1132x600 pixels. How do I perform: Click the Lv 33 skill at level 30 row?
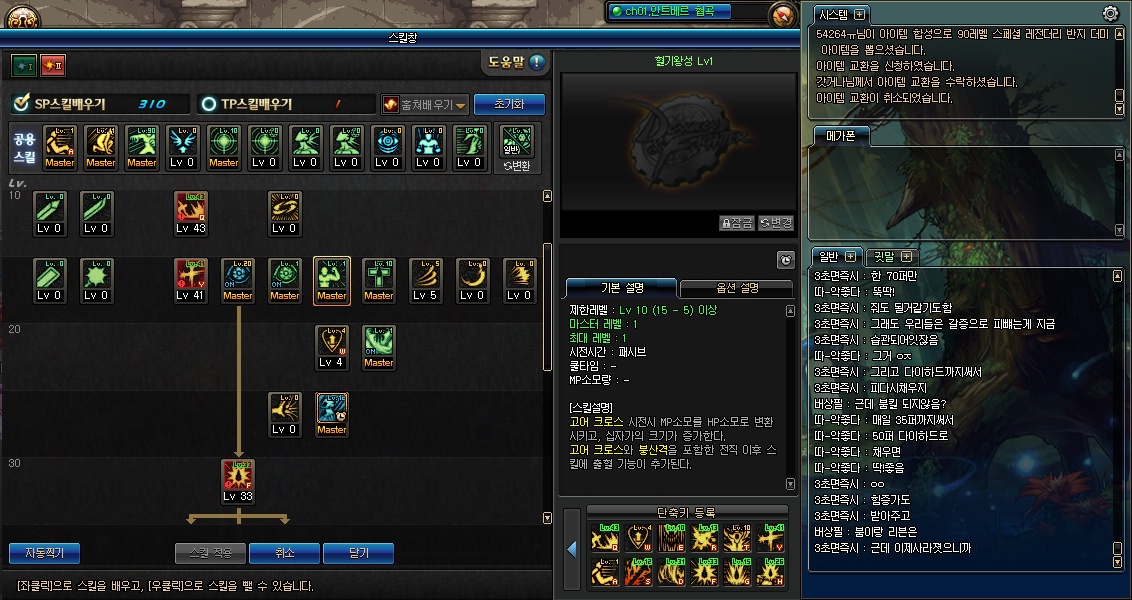[238, 482]
